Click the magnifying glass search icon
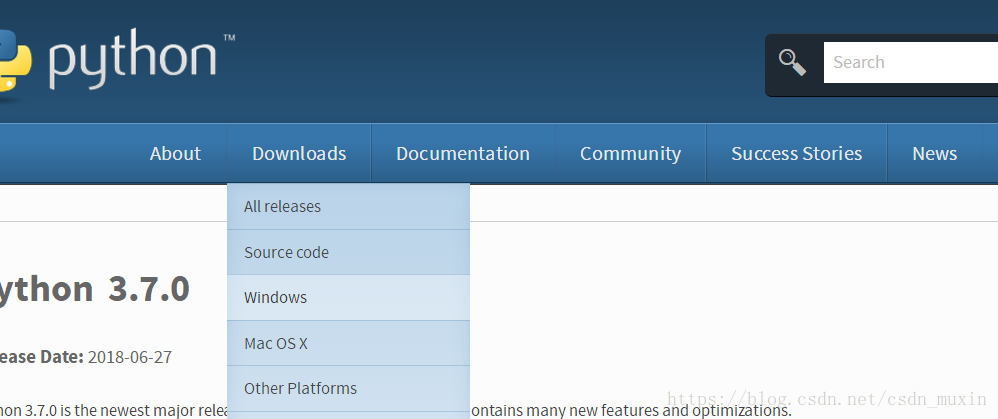Viewport: 998px width, 419px height. [792, 62]
